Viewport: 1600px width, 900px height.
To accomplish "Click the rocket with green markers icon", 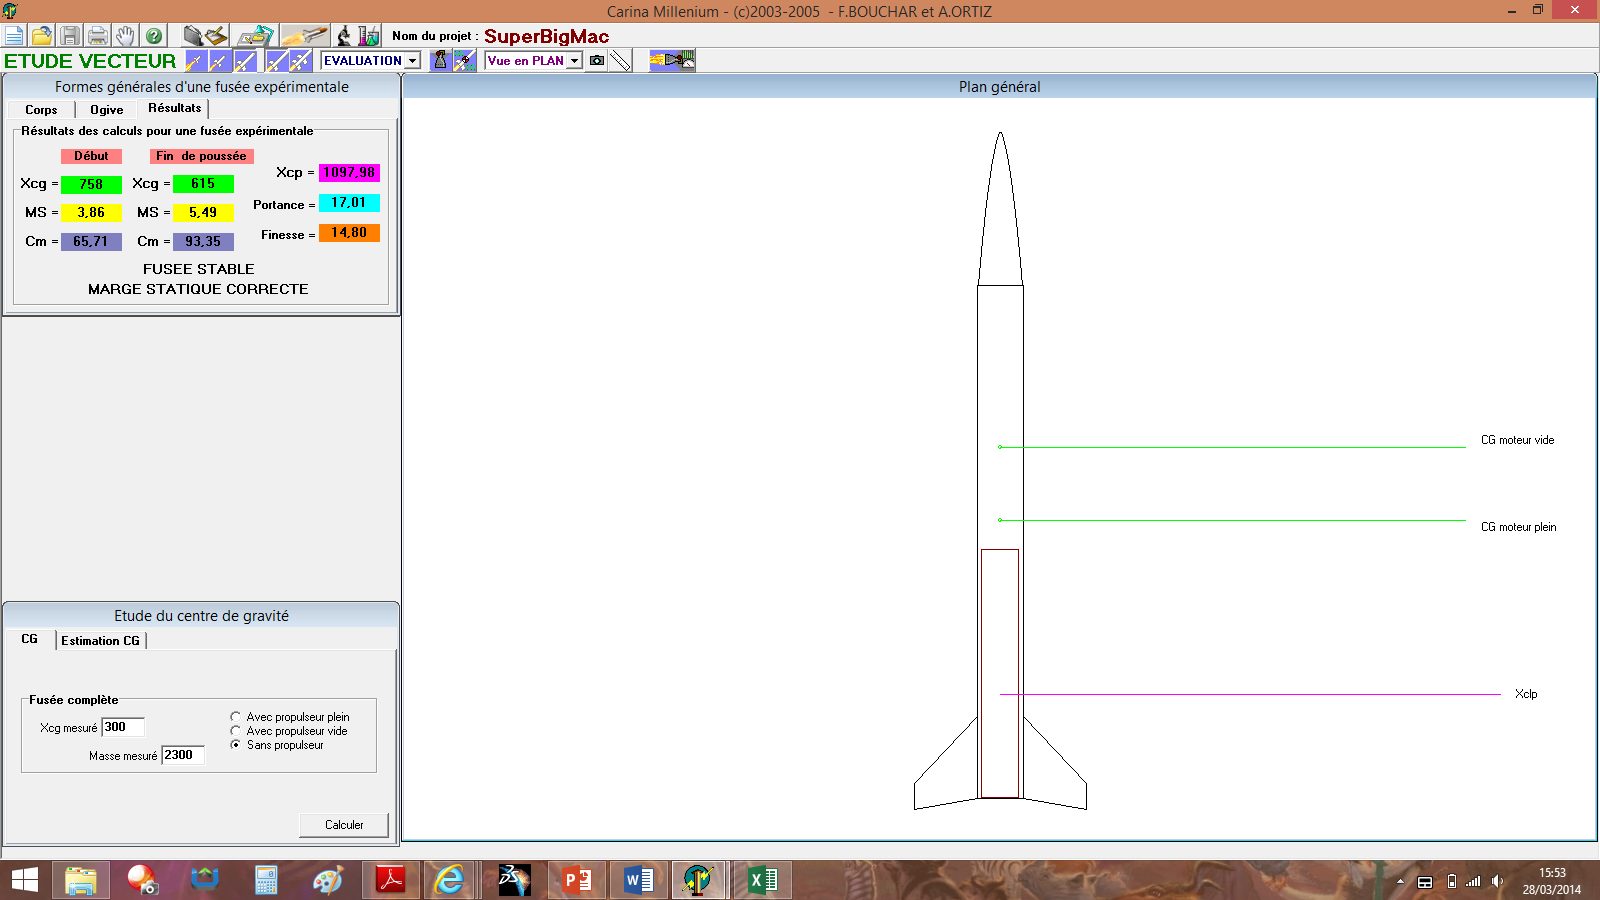I will click(x=464, y=61).
